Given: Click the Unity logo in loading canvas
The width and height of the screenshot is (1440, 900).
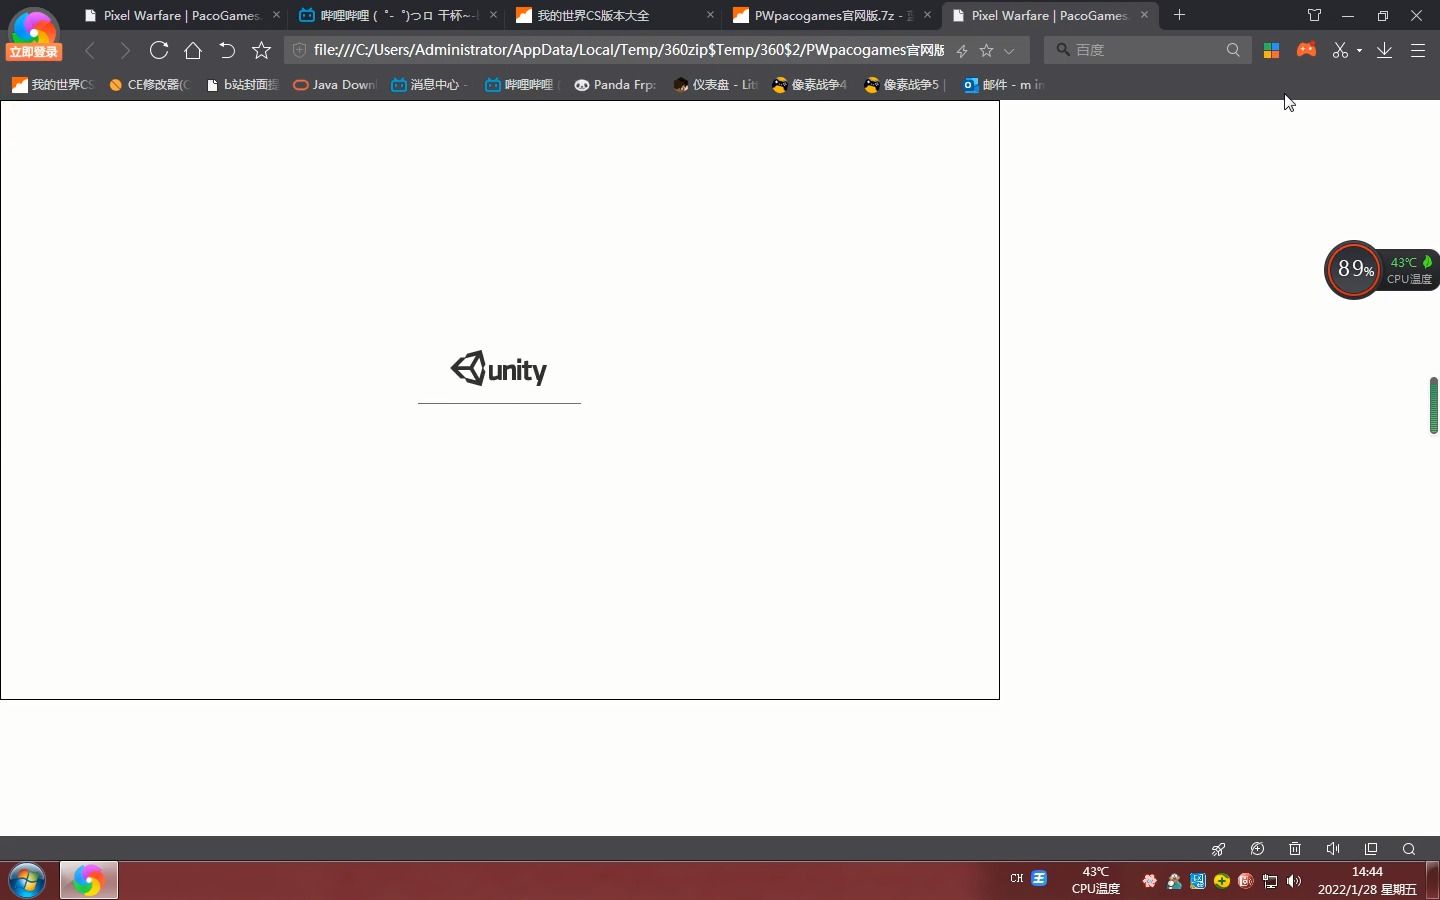Looking at the screenshot, I should 499,369.
